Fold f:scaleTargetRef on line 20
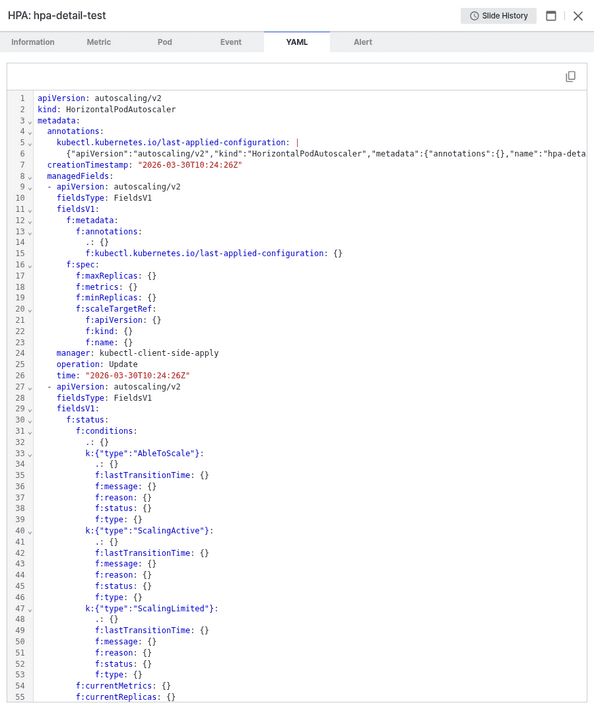594x713 pixels. point(30,311)
